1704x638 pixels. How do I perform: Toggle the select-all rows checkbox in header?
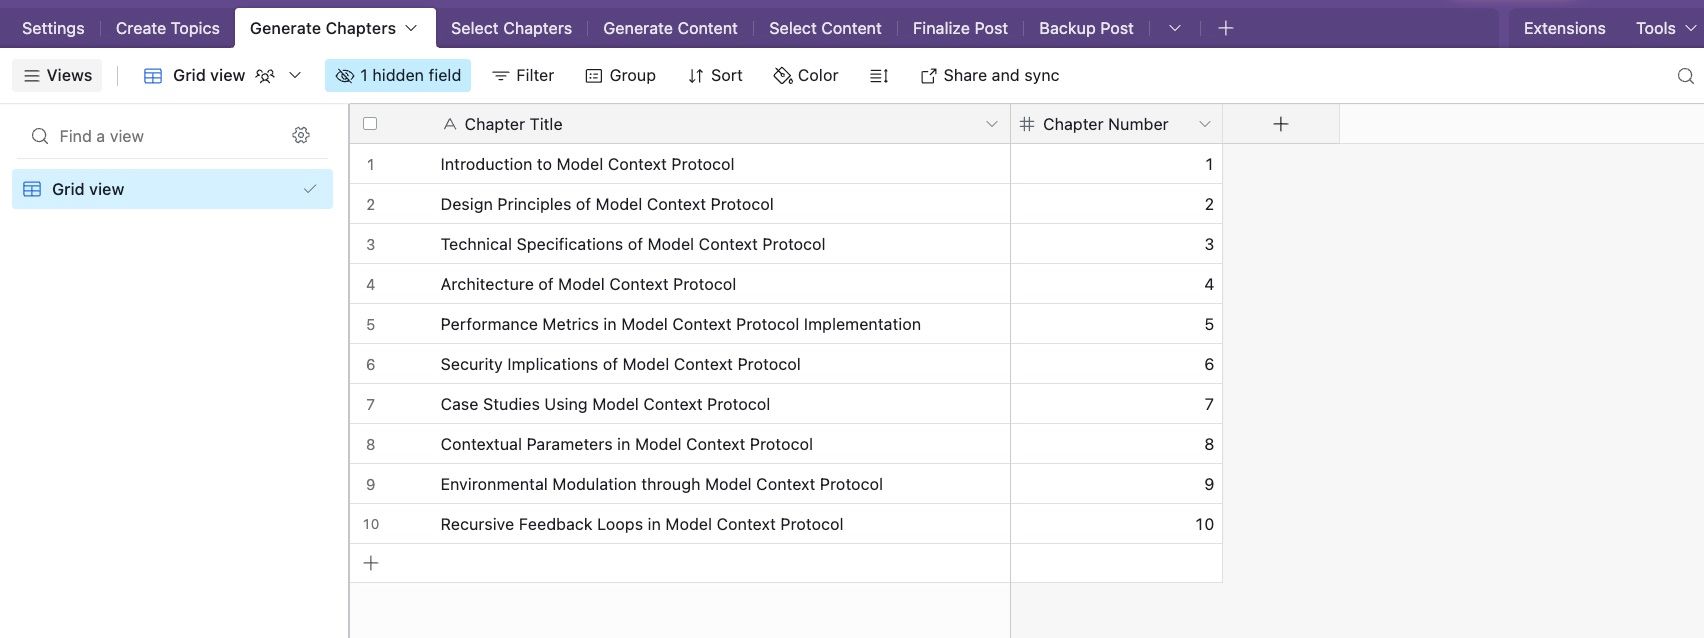pos(370,124)
